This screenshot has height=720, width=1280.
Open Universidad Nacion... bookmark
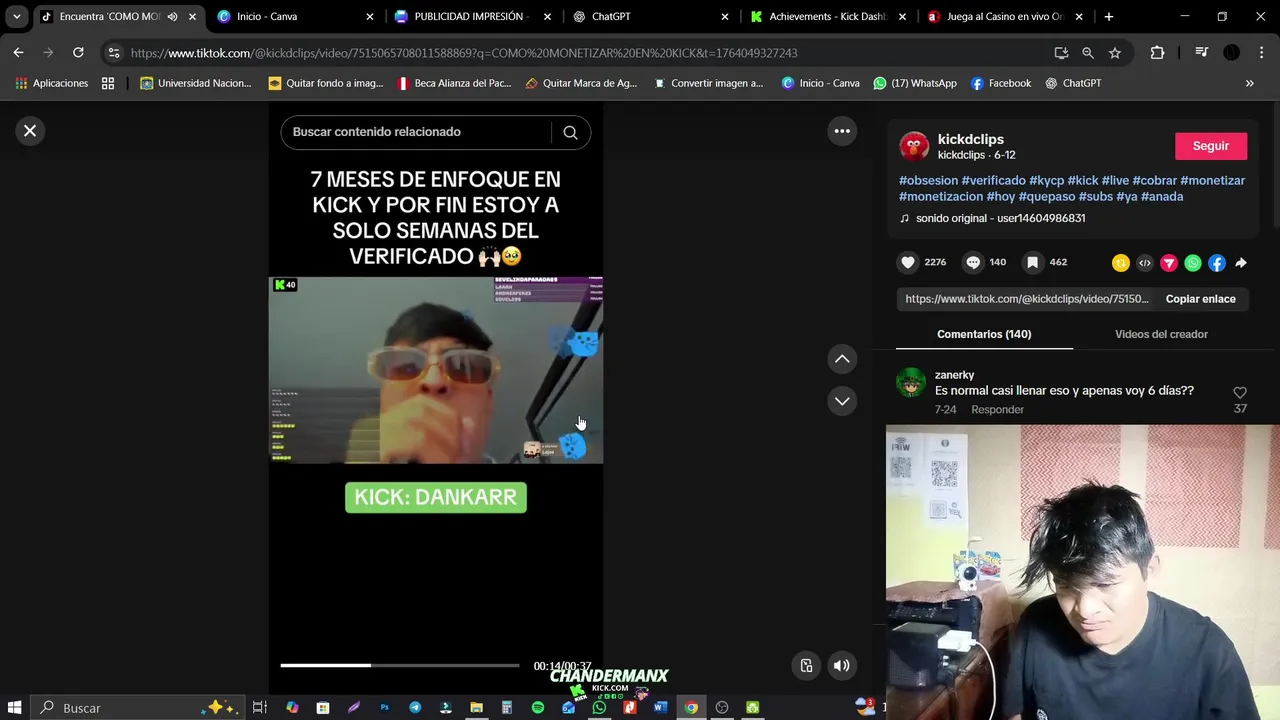[x=196, y=83]
